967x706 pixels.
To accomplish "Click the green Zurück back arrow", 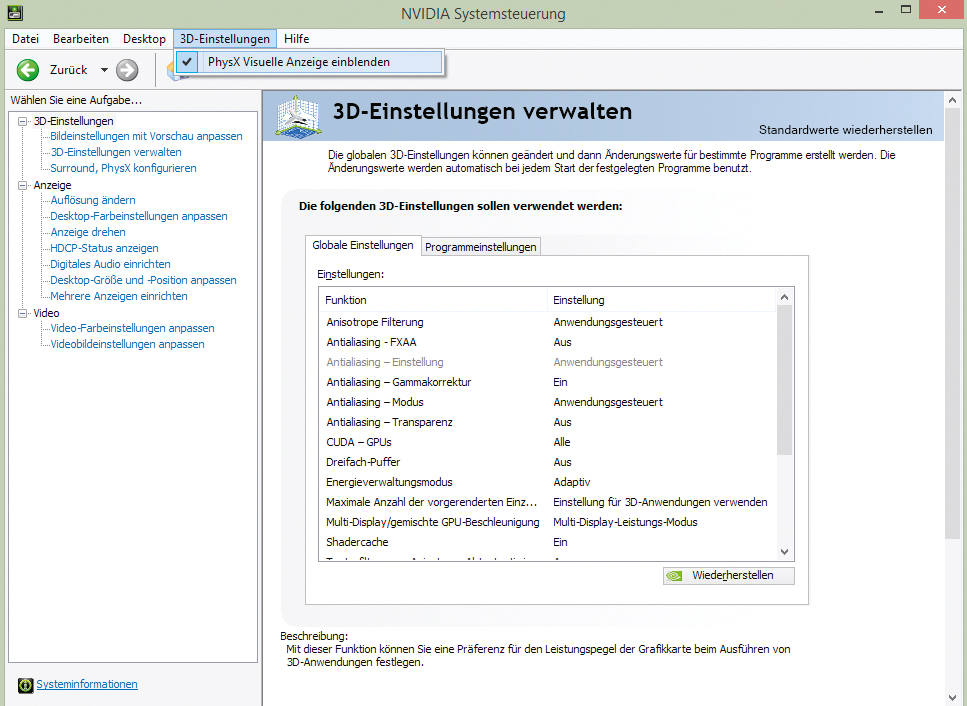I will coord(28,70).
